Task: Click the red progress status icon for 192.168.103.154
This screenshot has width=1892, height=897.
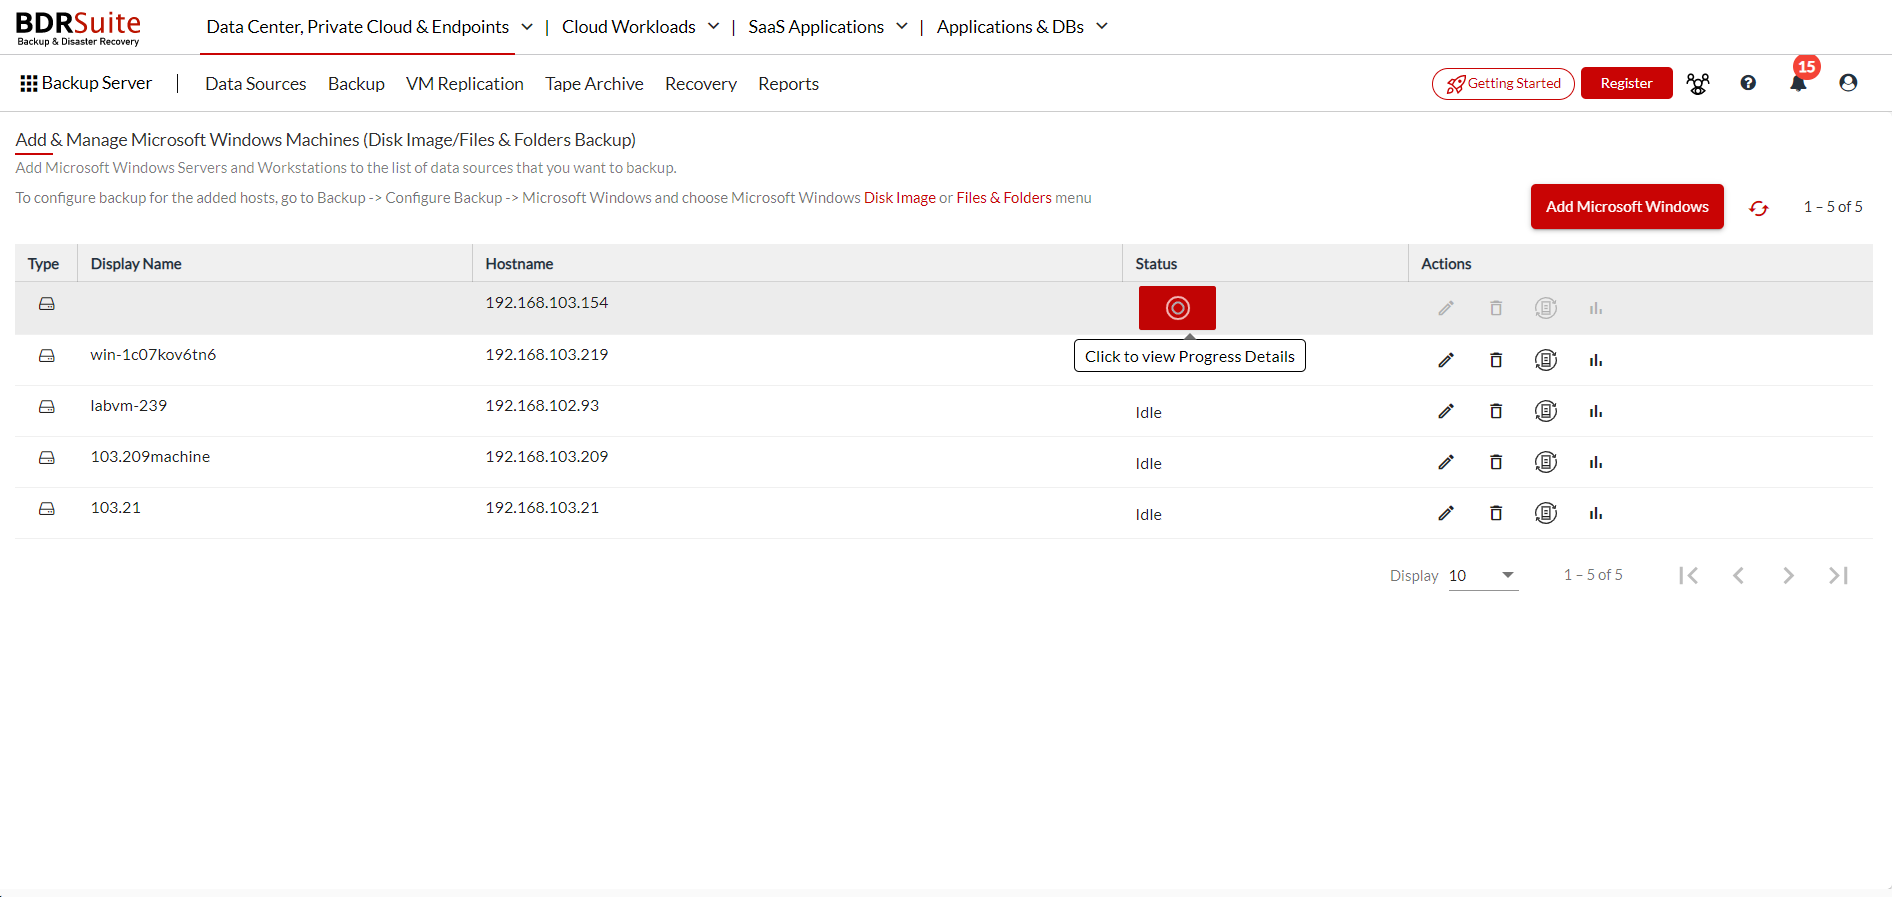Action: pyautogui.click(x=1177, y=308)
